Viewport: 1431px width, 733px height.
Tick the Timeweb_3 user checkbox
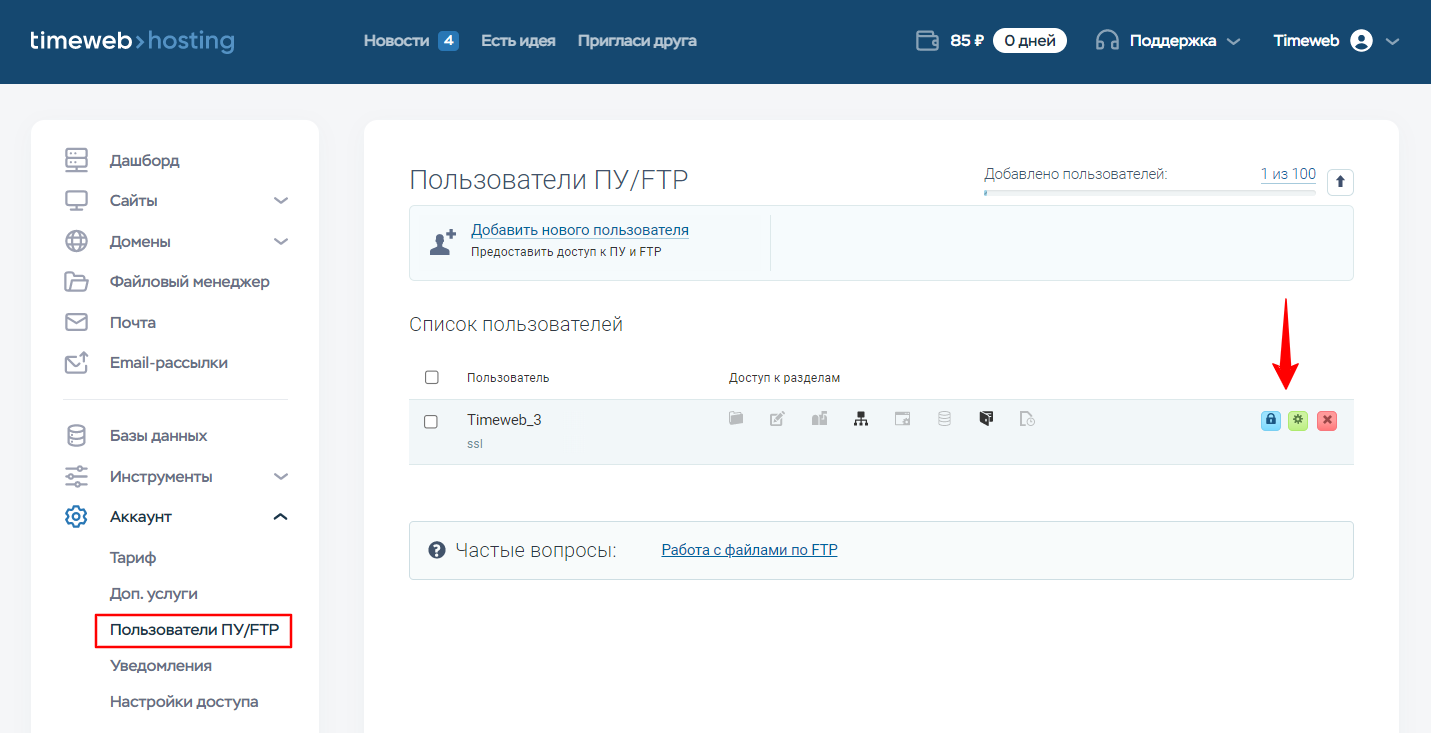coord(431,422)
